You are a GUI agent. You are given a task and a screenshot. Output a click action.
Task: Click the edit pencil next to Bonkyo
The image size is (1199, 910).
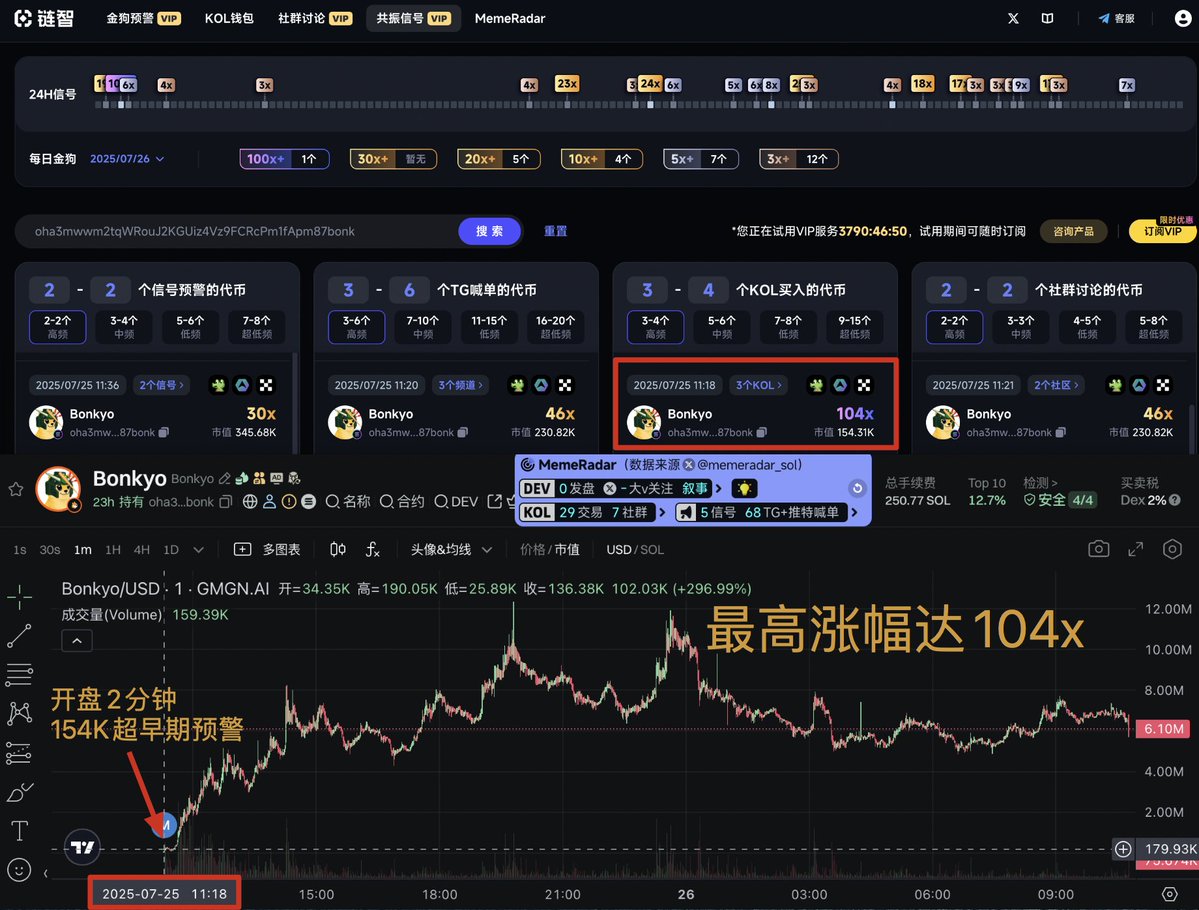tap(224, 479)
